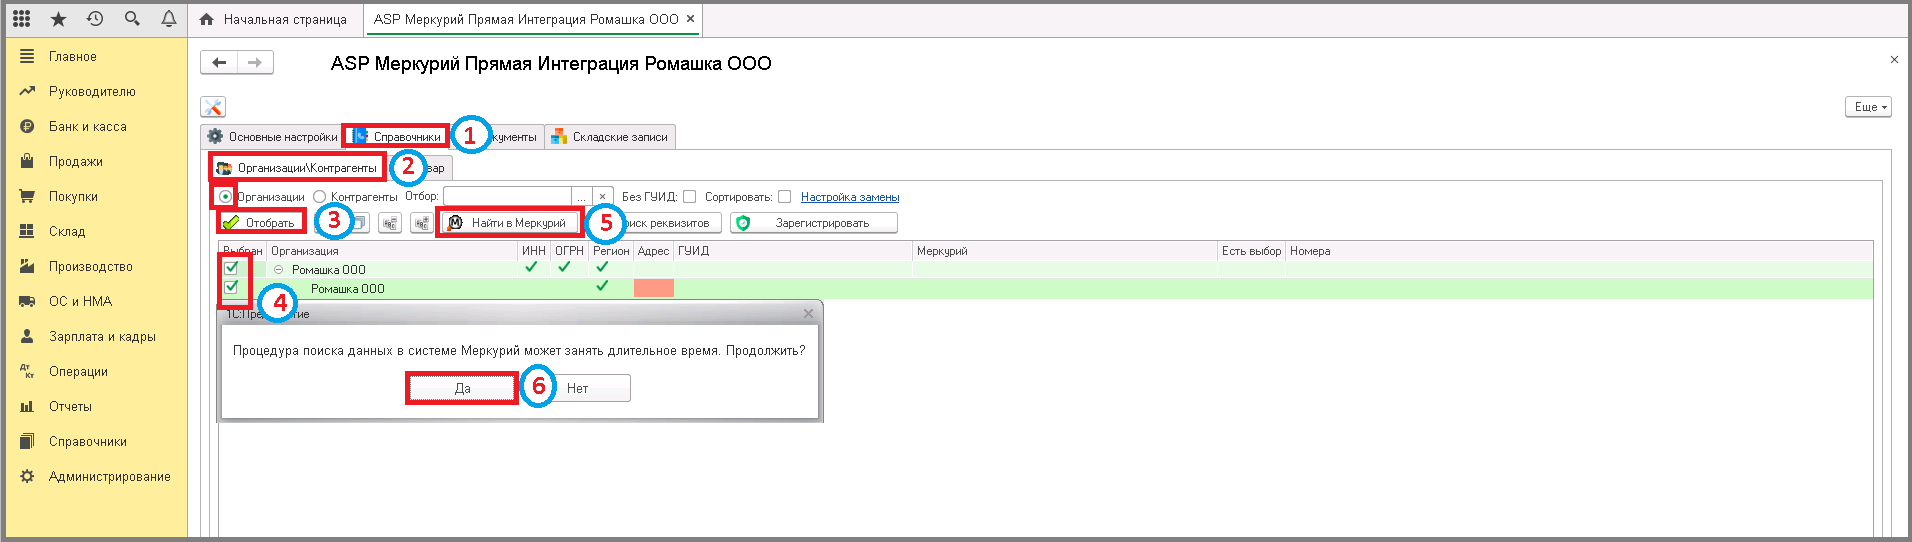Switch to Складские записи tab
Screen dimensions: 1912x542
coord(610,137)
